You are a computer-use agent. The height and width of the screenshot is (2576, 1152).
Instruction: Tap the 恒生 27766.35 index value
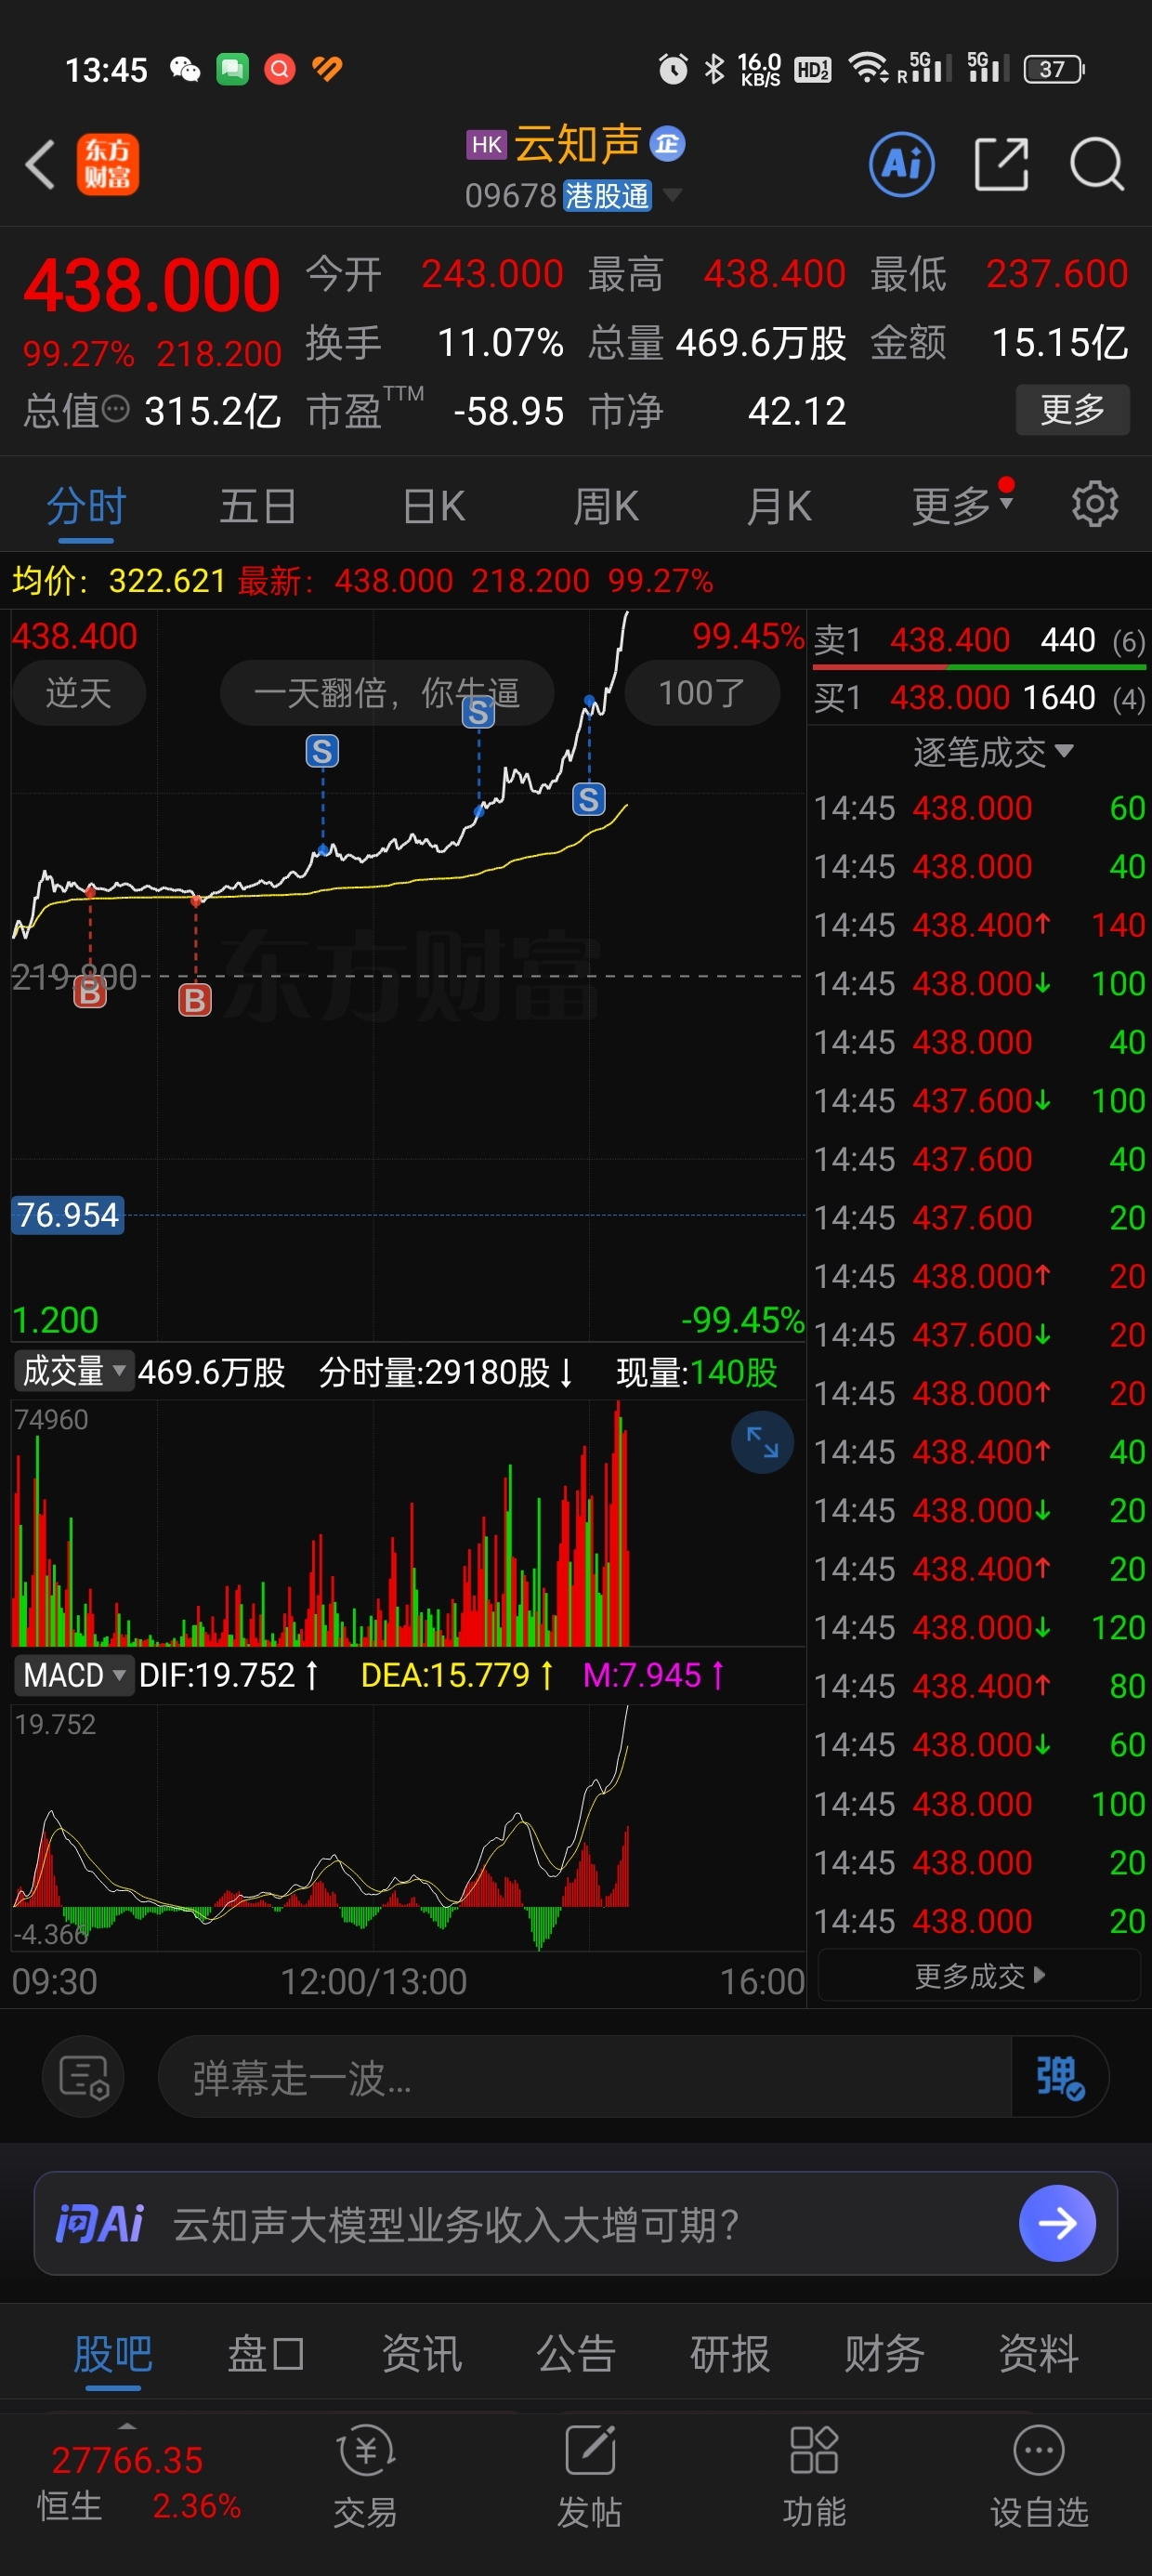point(127,2460)
